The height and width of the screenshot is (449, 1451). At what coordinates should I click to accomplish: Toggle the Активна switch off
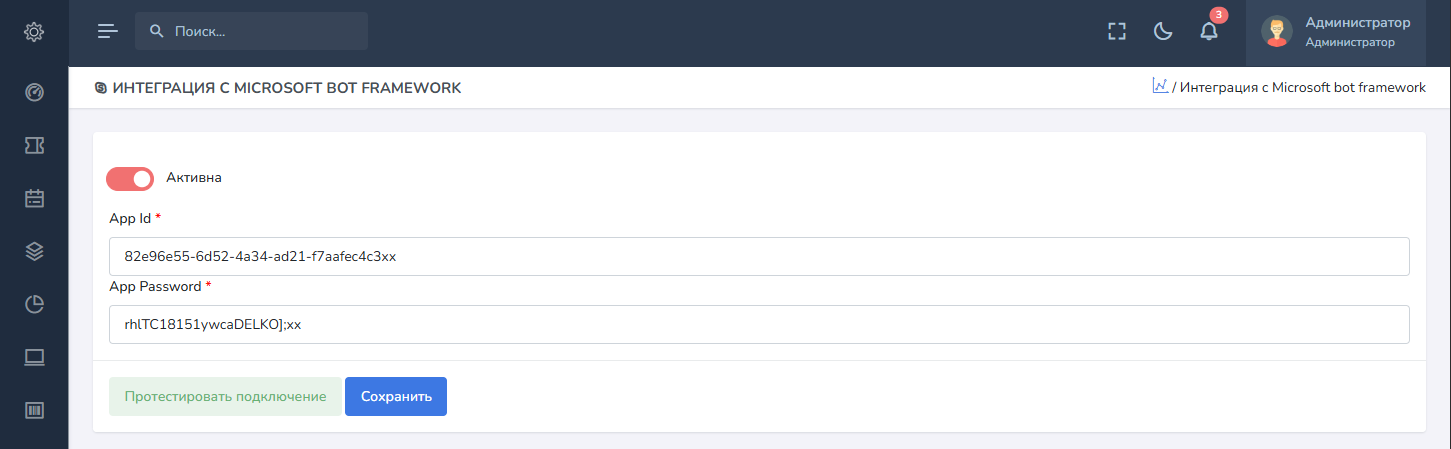(130, 178)
